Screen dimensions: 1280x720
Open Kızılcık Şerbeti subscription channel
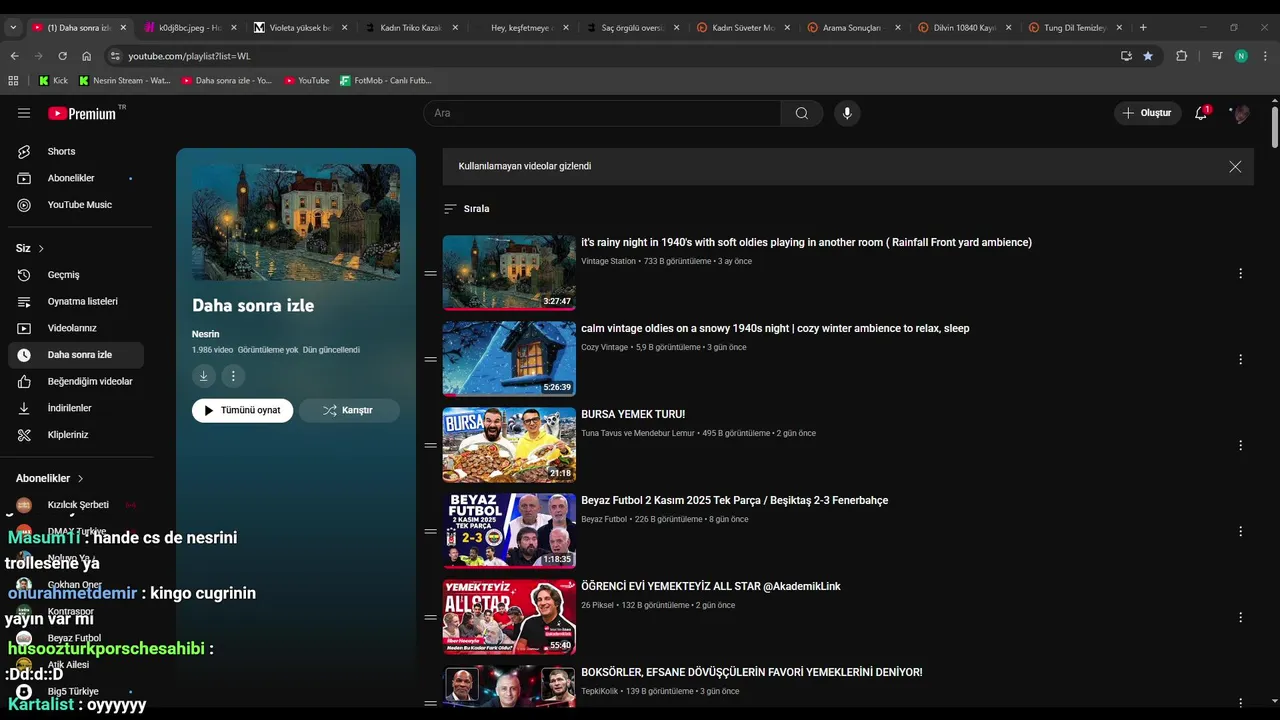76,505
